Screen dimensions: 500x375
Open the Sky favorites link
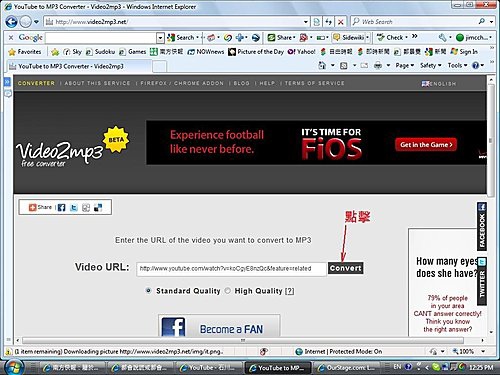pos(73,52)
